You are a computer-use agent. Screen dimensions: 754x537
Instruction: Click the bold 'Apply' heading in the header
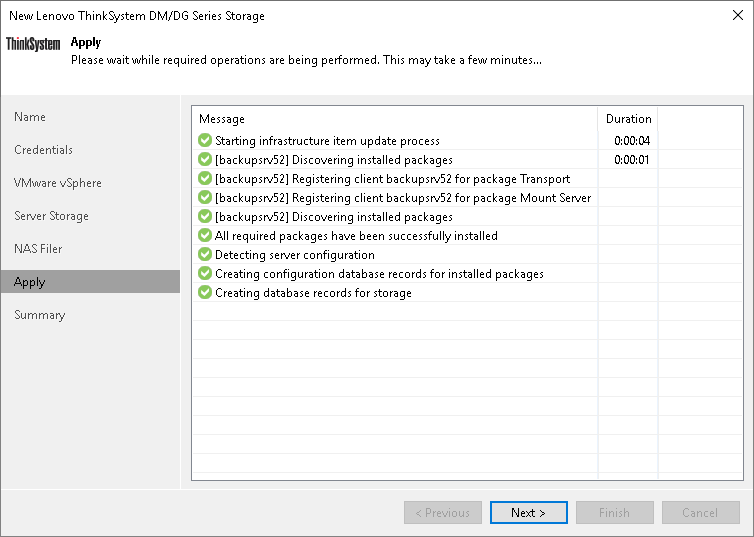coord(86,43)
